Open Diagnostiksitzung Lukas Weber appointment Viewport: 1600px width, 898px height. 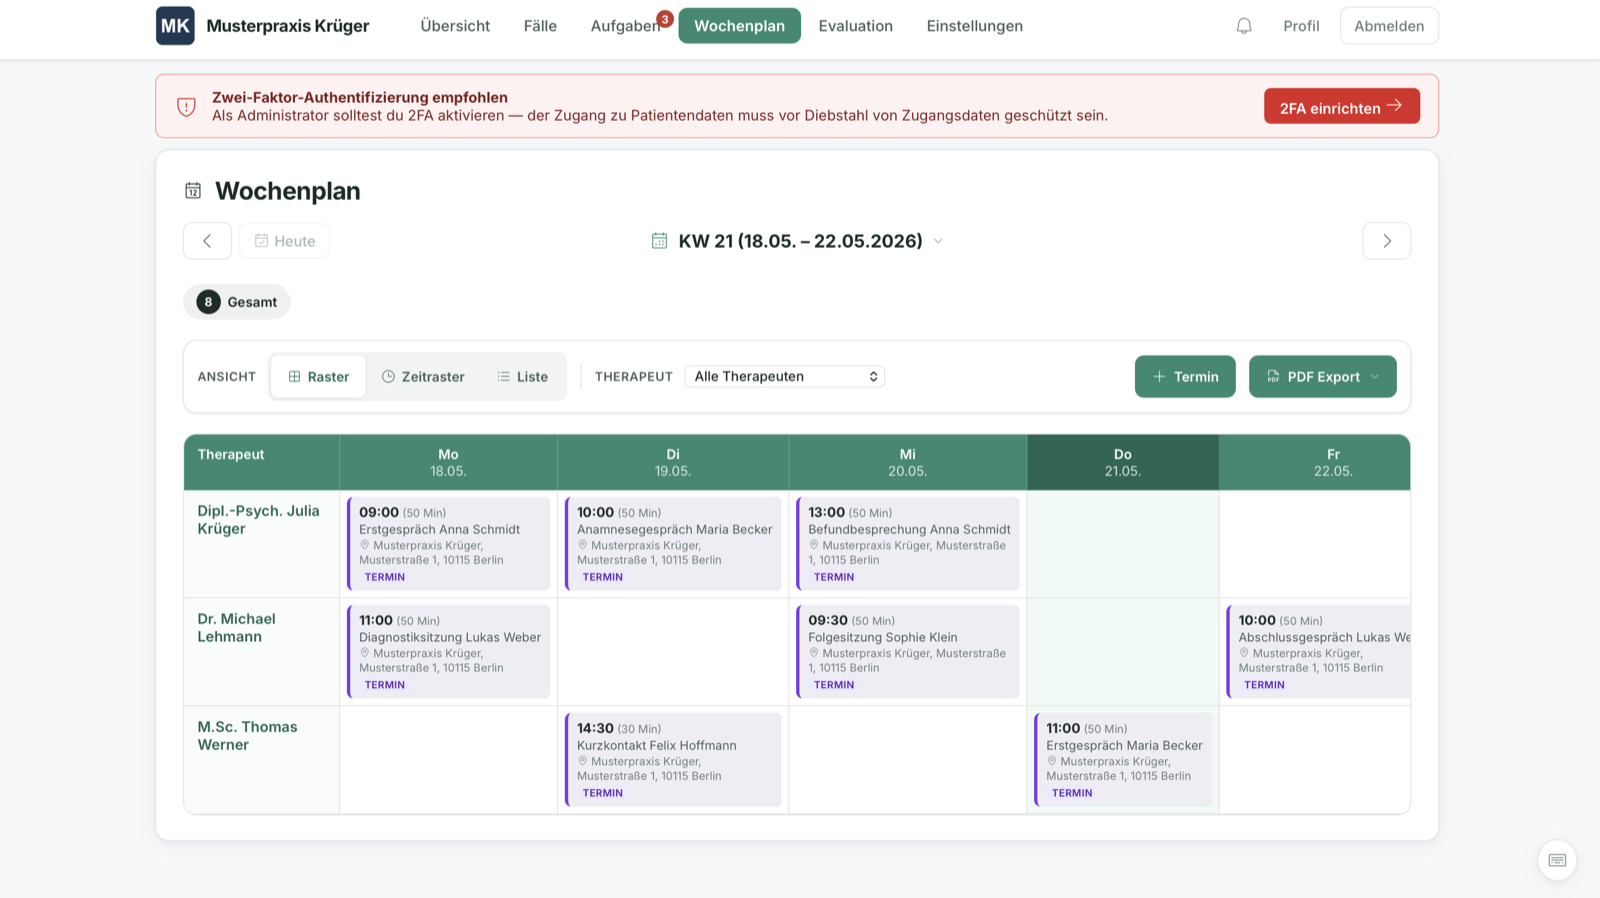449,652
